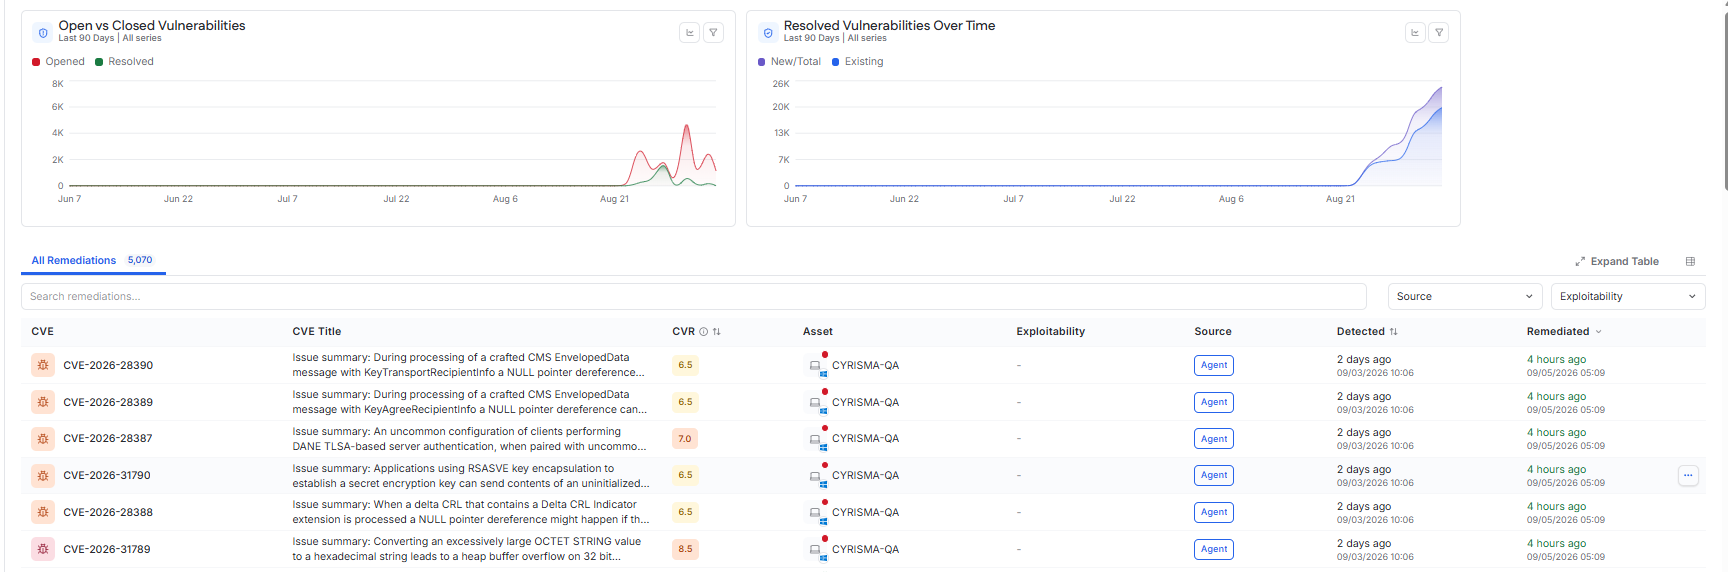Open the table column settings icon
Viewport: 1728px width, 572px height.
tap(1690, 261)
